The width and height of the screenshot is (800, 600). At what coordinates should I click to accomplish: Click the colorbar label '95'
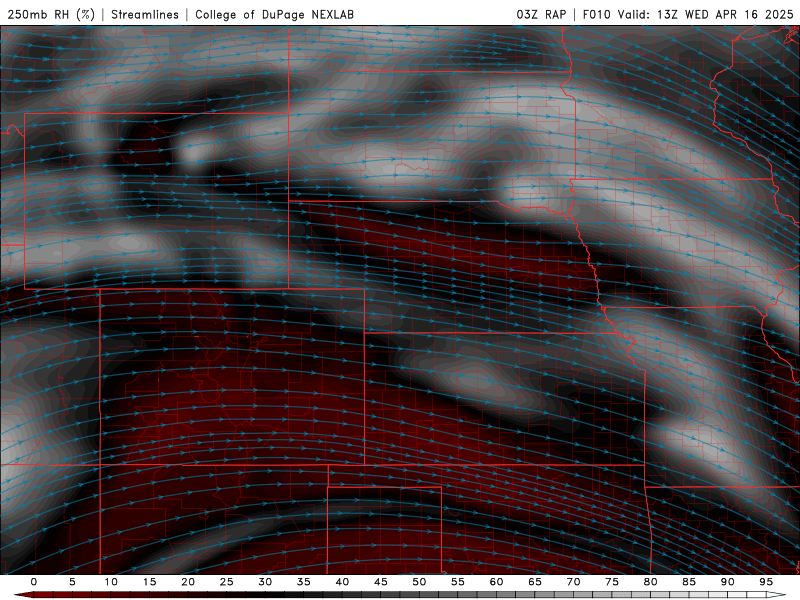(x=766, y=582)
